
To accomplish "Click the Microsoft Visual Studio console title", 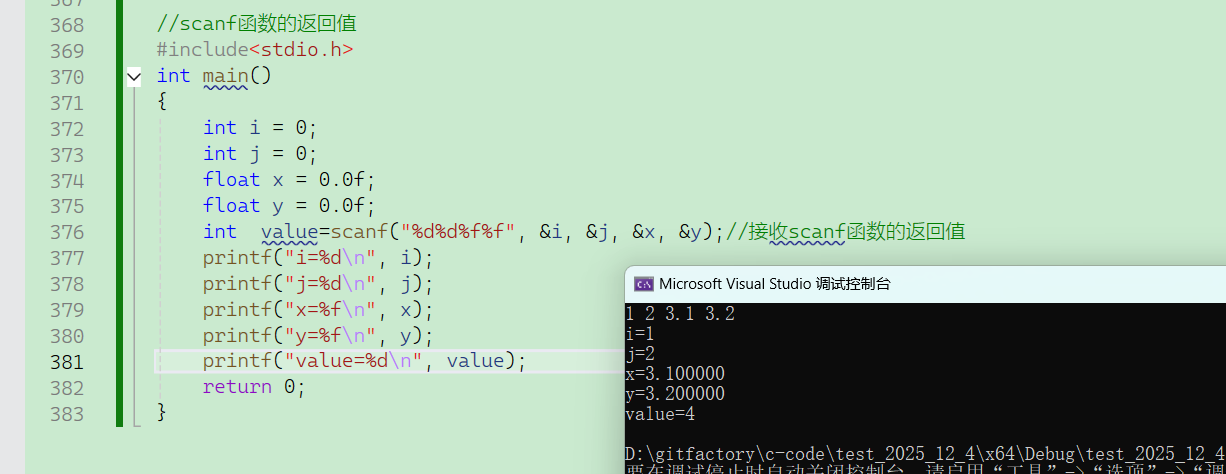I will [x=774, y=284].
